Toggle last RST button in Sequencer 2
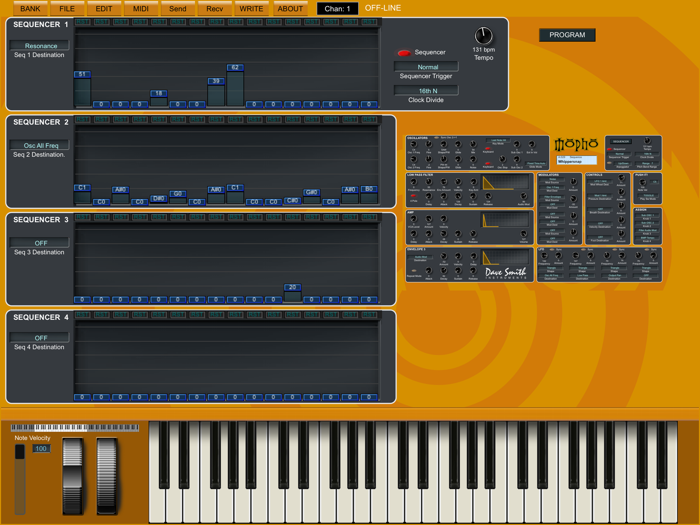The width and height of the screenshot is (700, 525). (x=369, y=119)
